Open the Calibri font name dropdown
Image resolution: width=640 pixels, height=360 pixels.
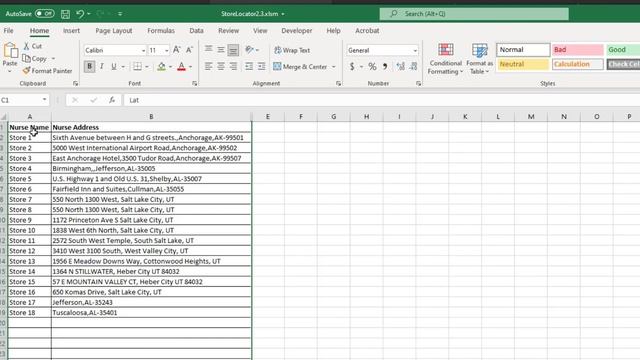point(143,50)
